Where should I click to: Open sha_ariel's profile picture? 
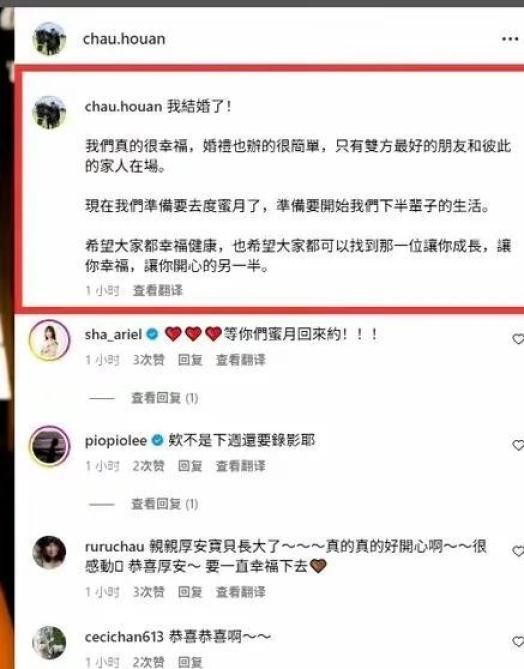pyautogui.click(x=49, y=340)
